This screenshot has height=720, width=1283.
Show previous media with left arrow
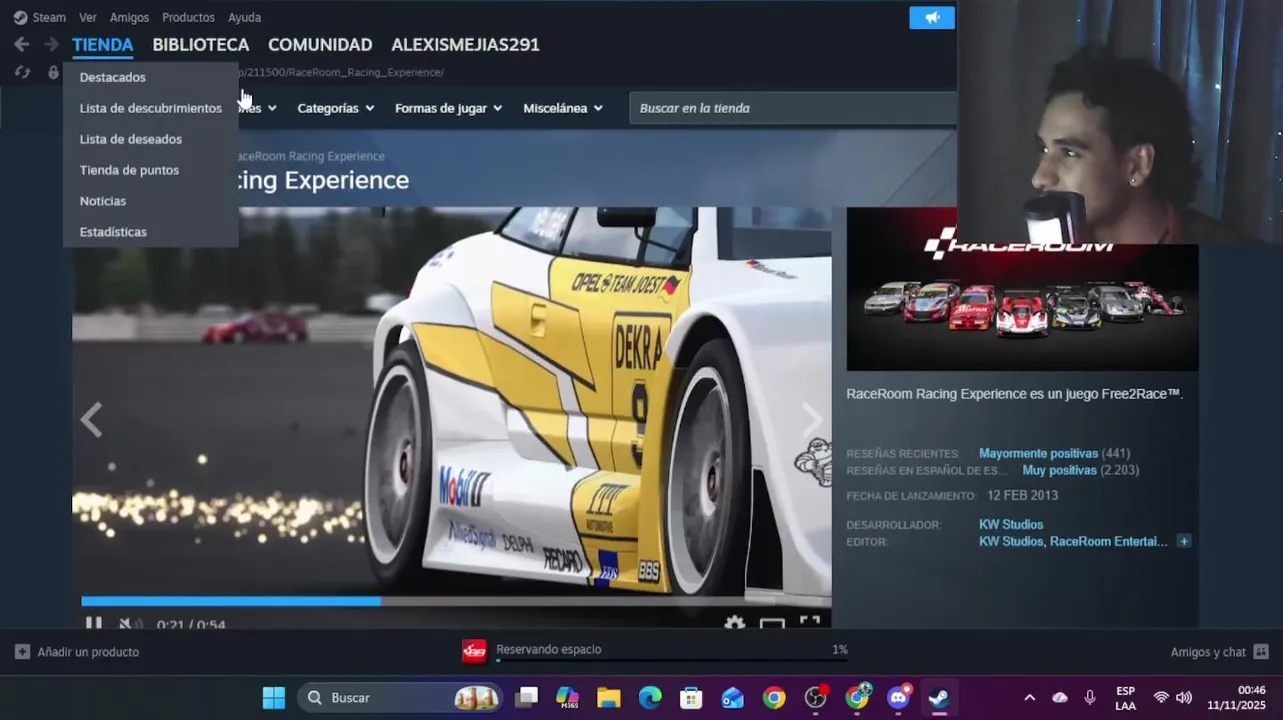pos(91,419)
